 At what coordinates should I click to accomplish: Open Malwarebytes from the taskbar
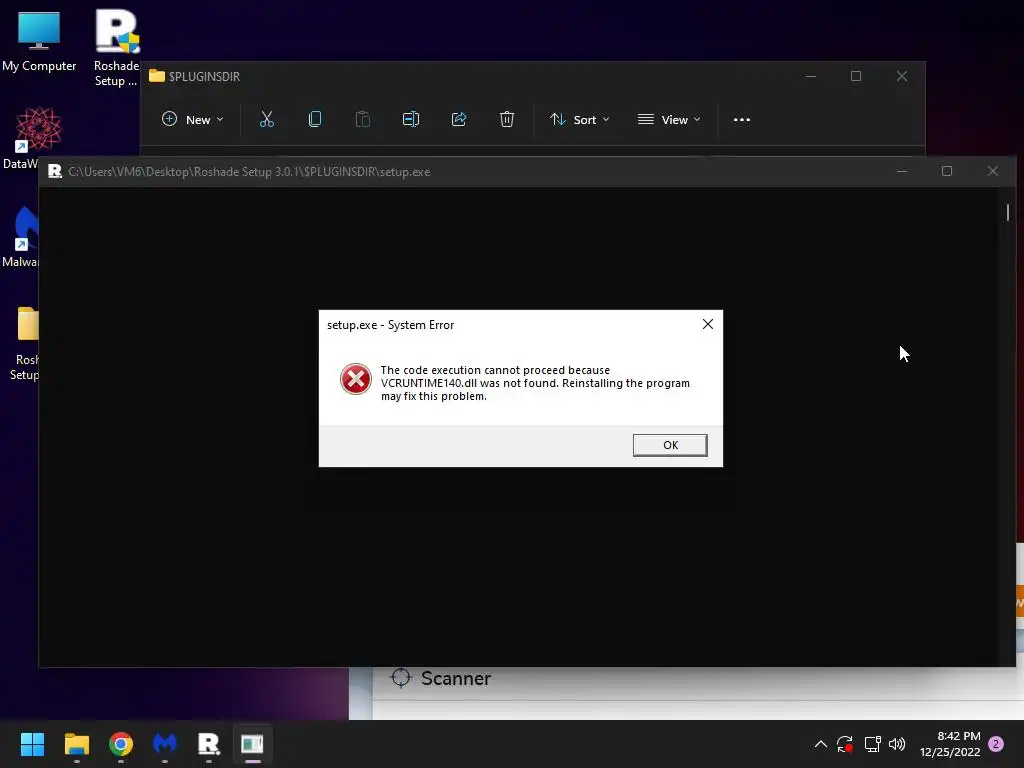click(x=165, y=744)
